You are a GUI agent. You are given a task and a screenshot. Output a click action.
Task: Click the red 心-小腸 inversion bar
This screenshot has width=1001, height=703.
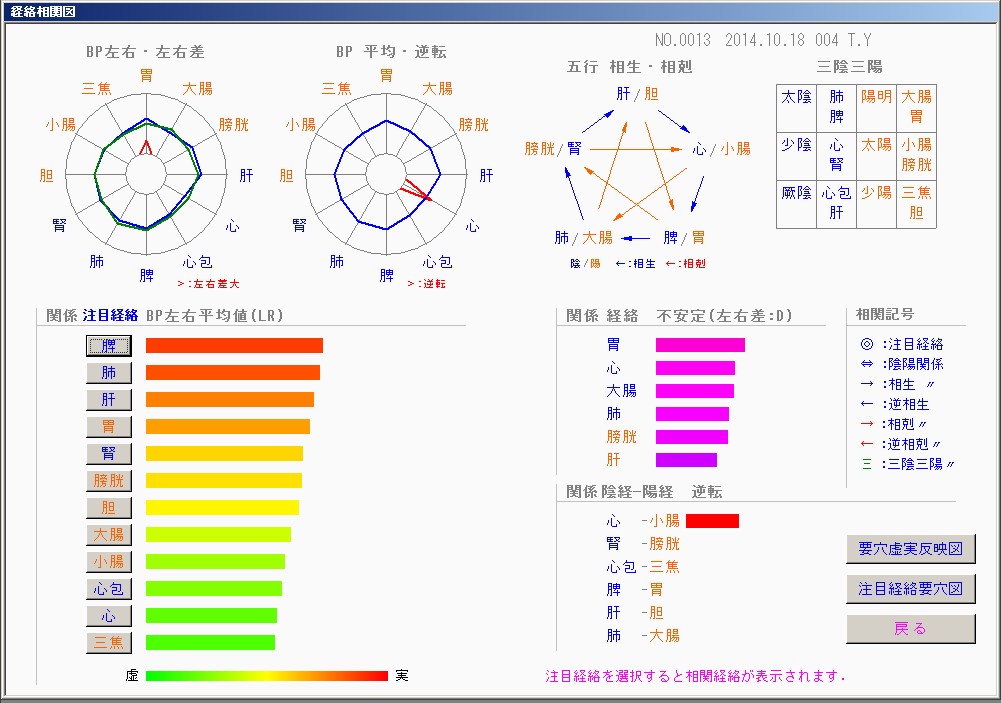tap(712, 521)
